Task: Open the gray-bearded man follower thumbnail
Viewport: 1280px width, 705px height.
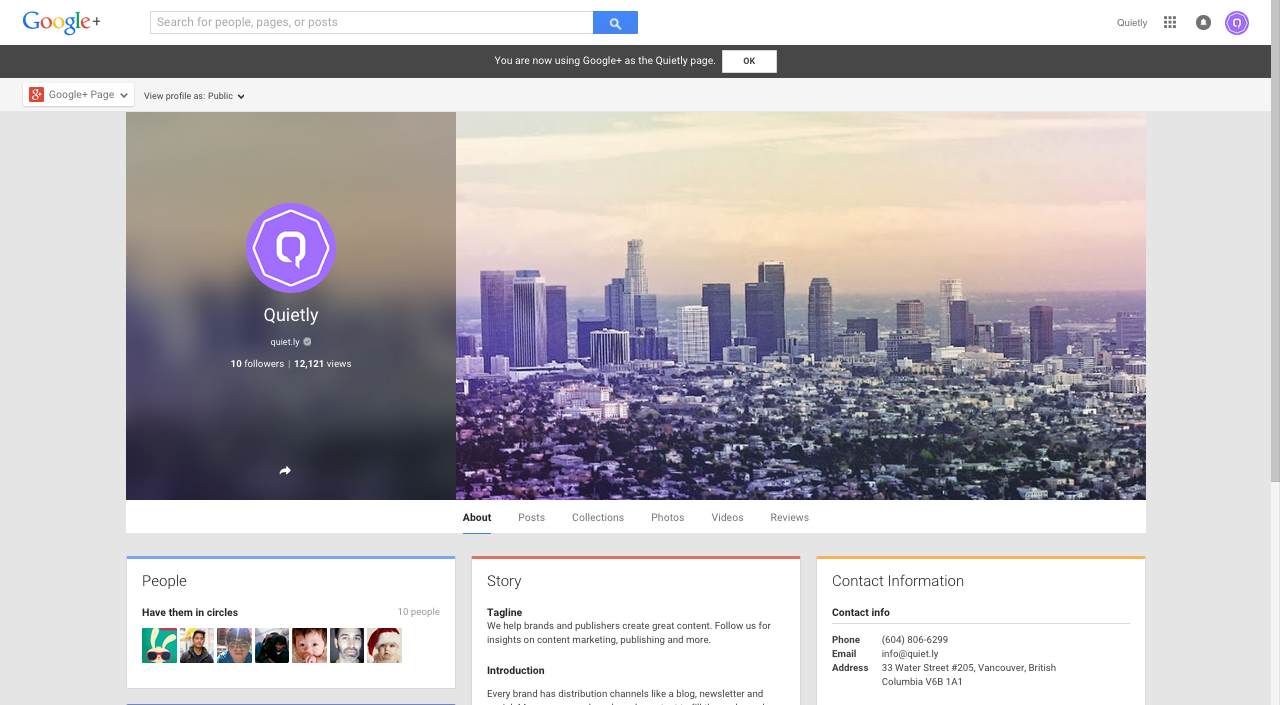Action: [x=347, y=645]
